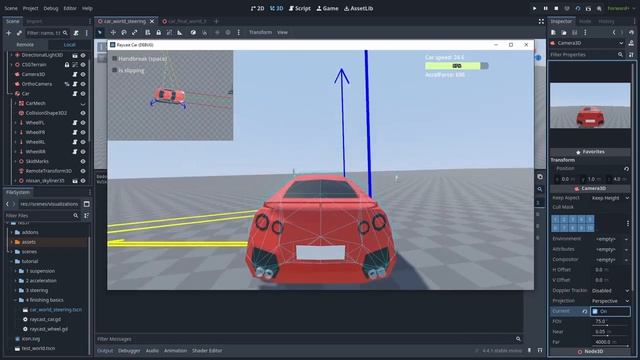Switch to Shader Editor bottom tab
640x360 pixels.
[x=207, y=351]
